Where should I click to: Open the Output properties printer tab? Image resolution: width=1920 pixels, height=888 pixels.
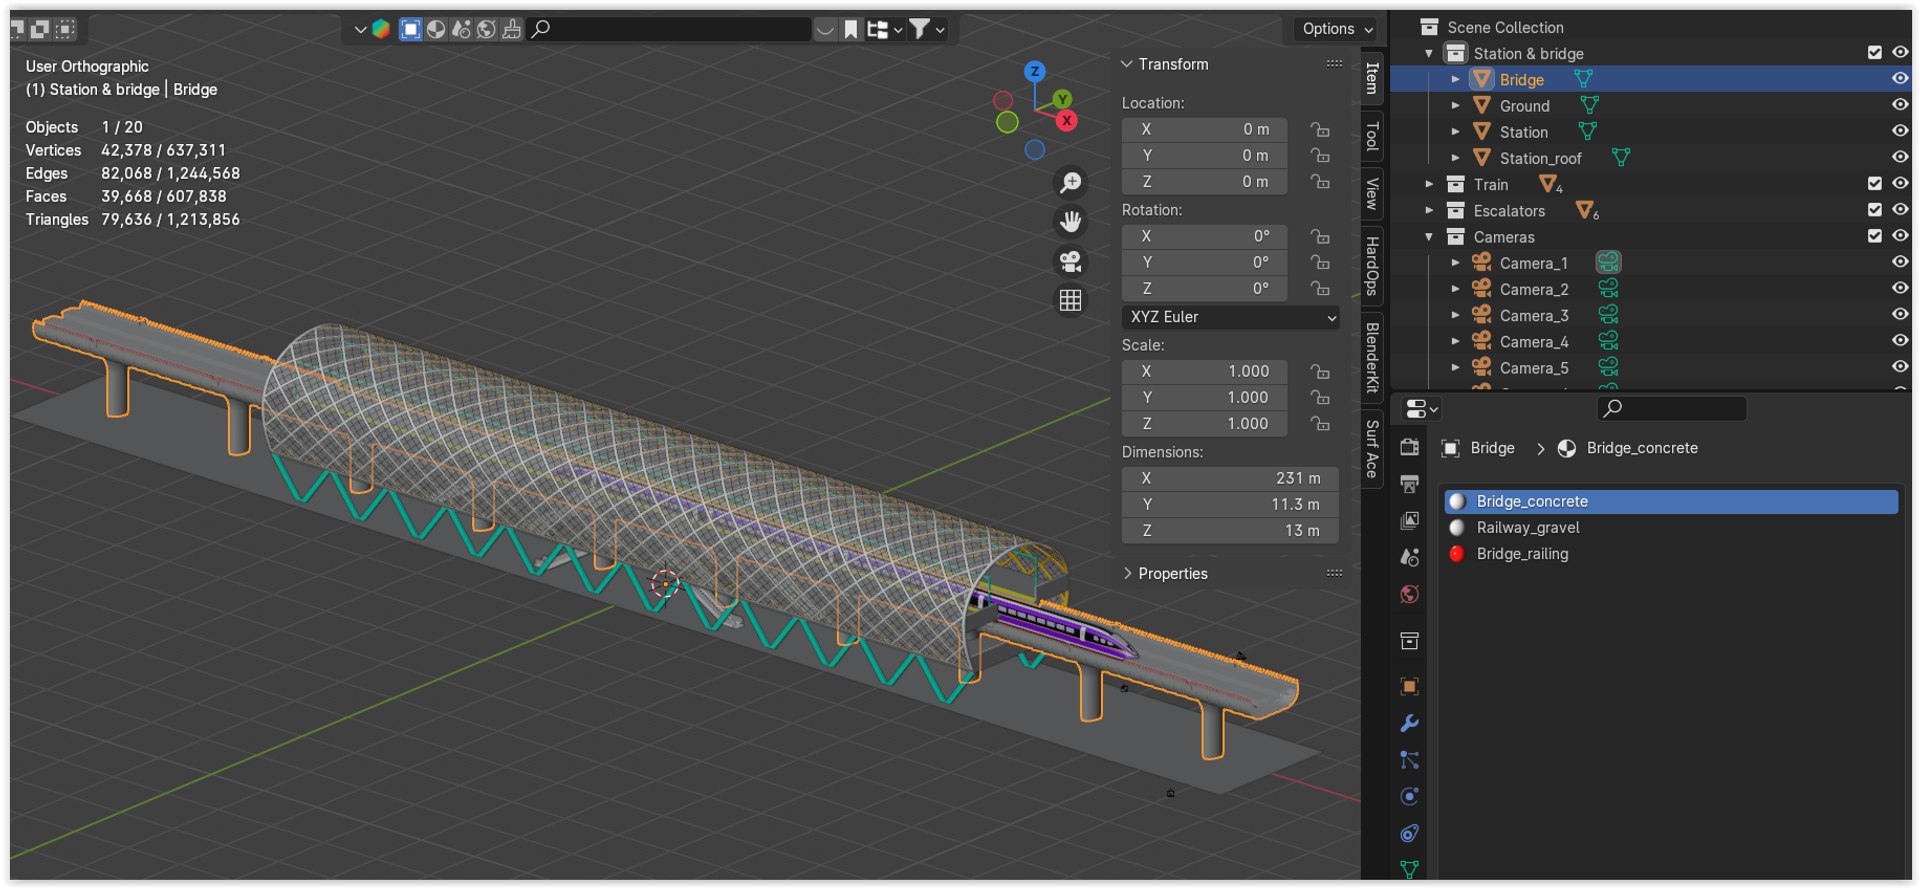click(x=1410, y=484)
